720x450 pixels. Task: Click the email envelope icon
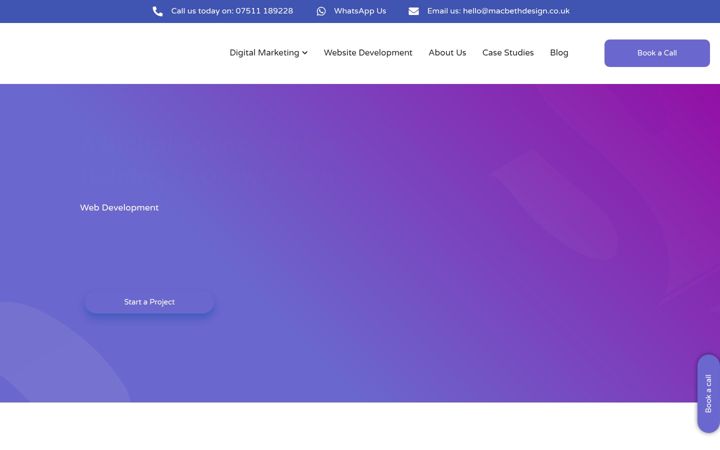coord(413,11)
